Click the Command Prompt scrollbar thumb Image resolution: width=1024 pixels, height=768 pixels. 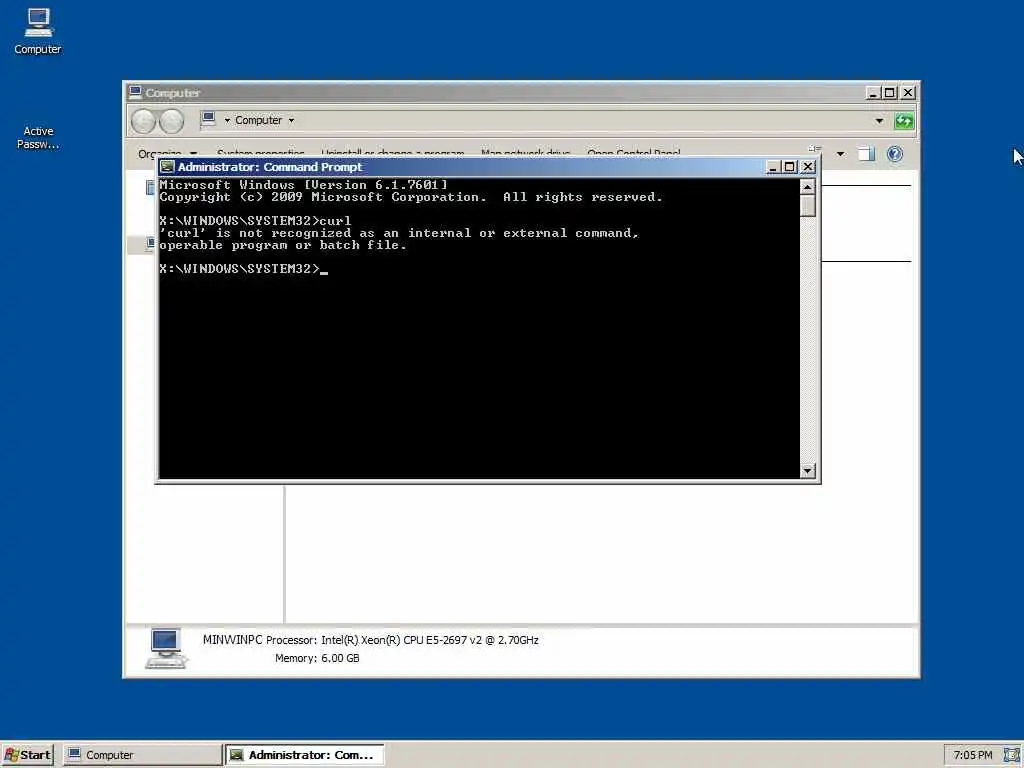click(x=808, y=205)
